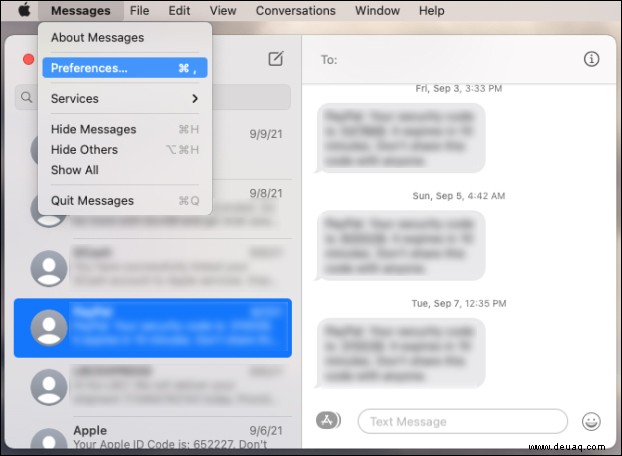Screen dimensions: 622x456
Task: Open the conversation details info icon
Action: click(x=591, y=59)
